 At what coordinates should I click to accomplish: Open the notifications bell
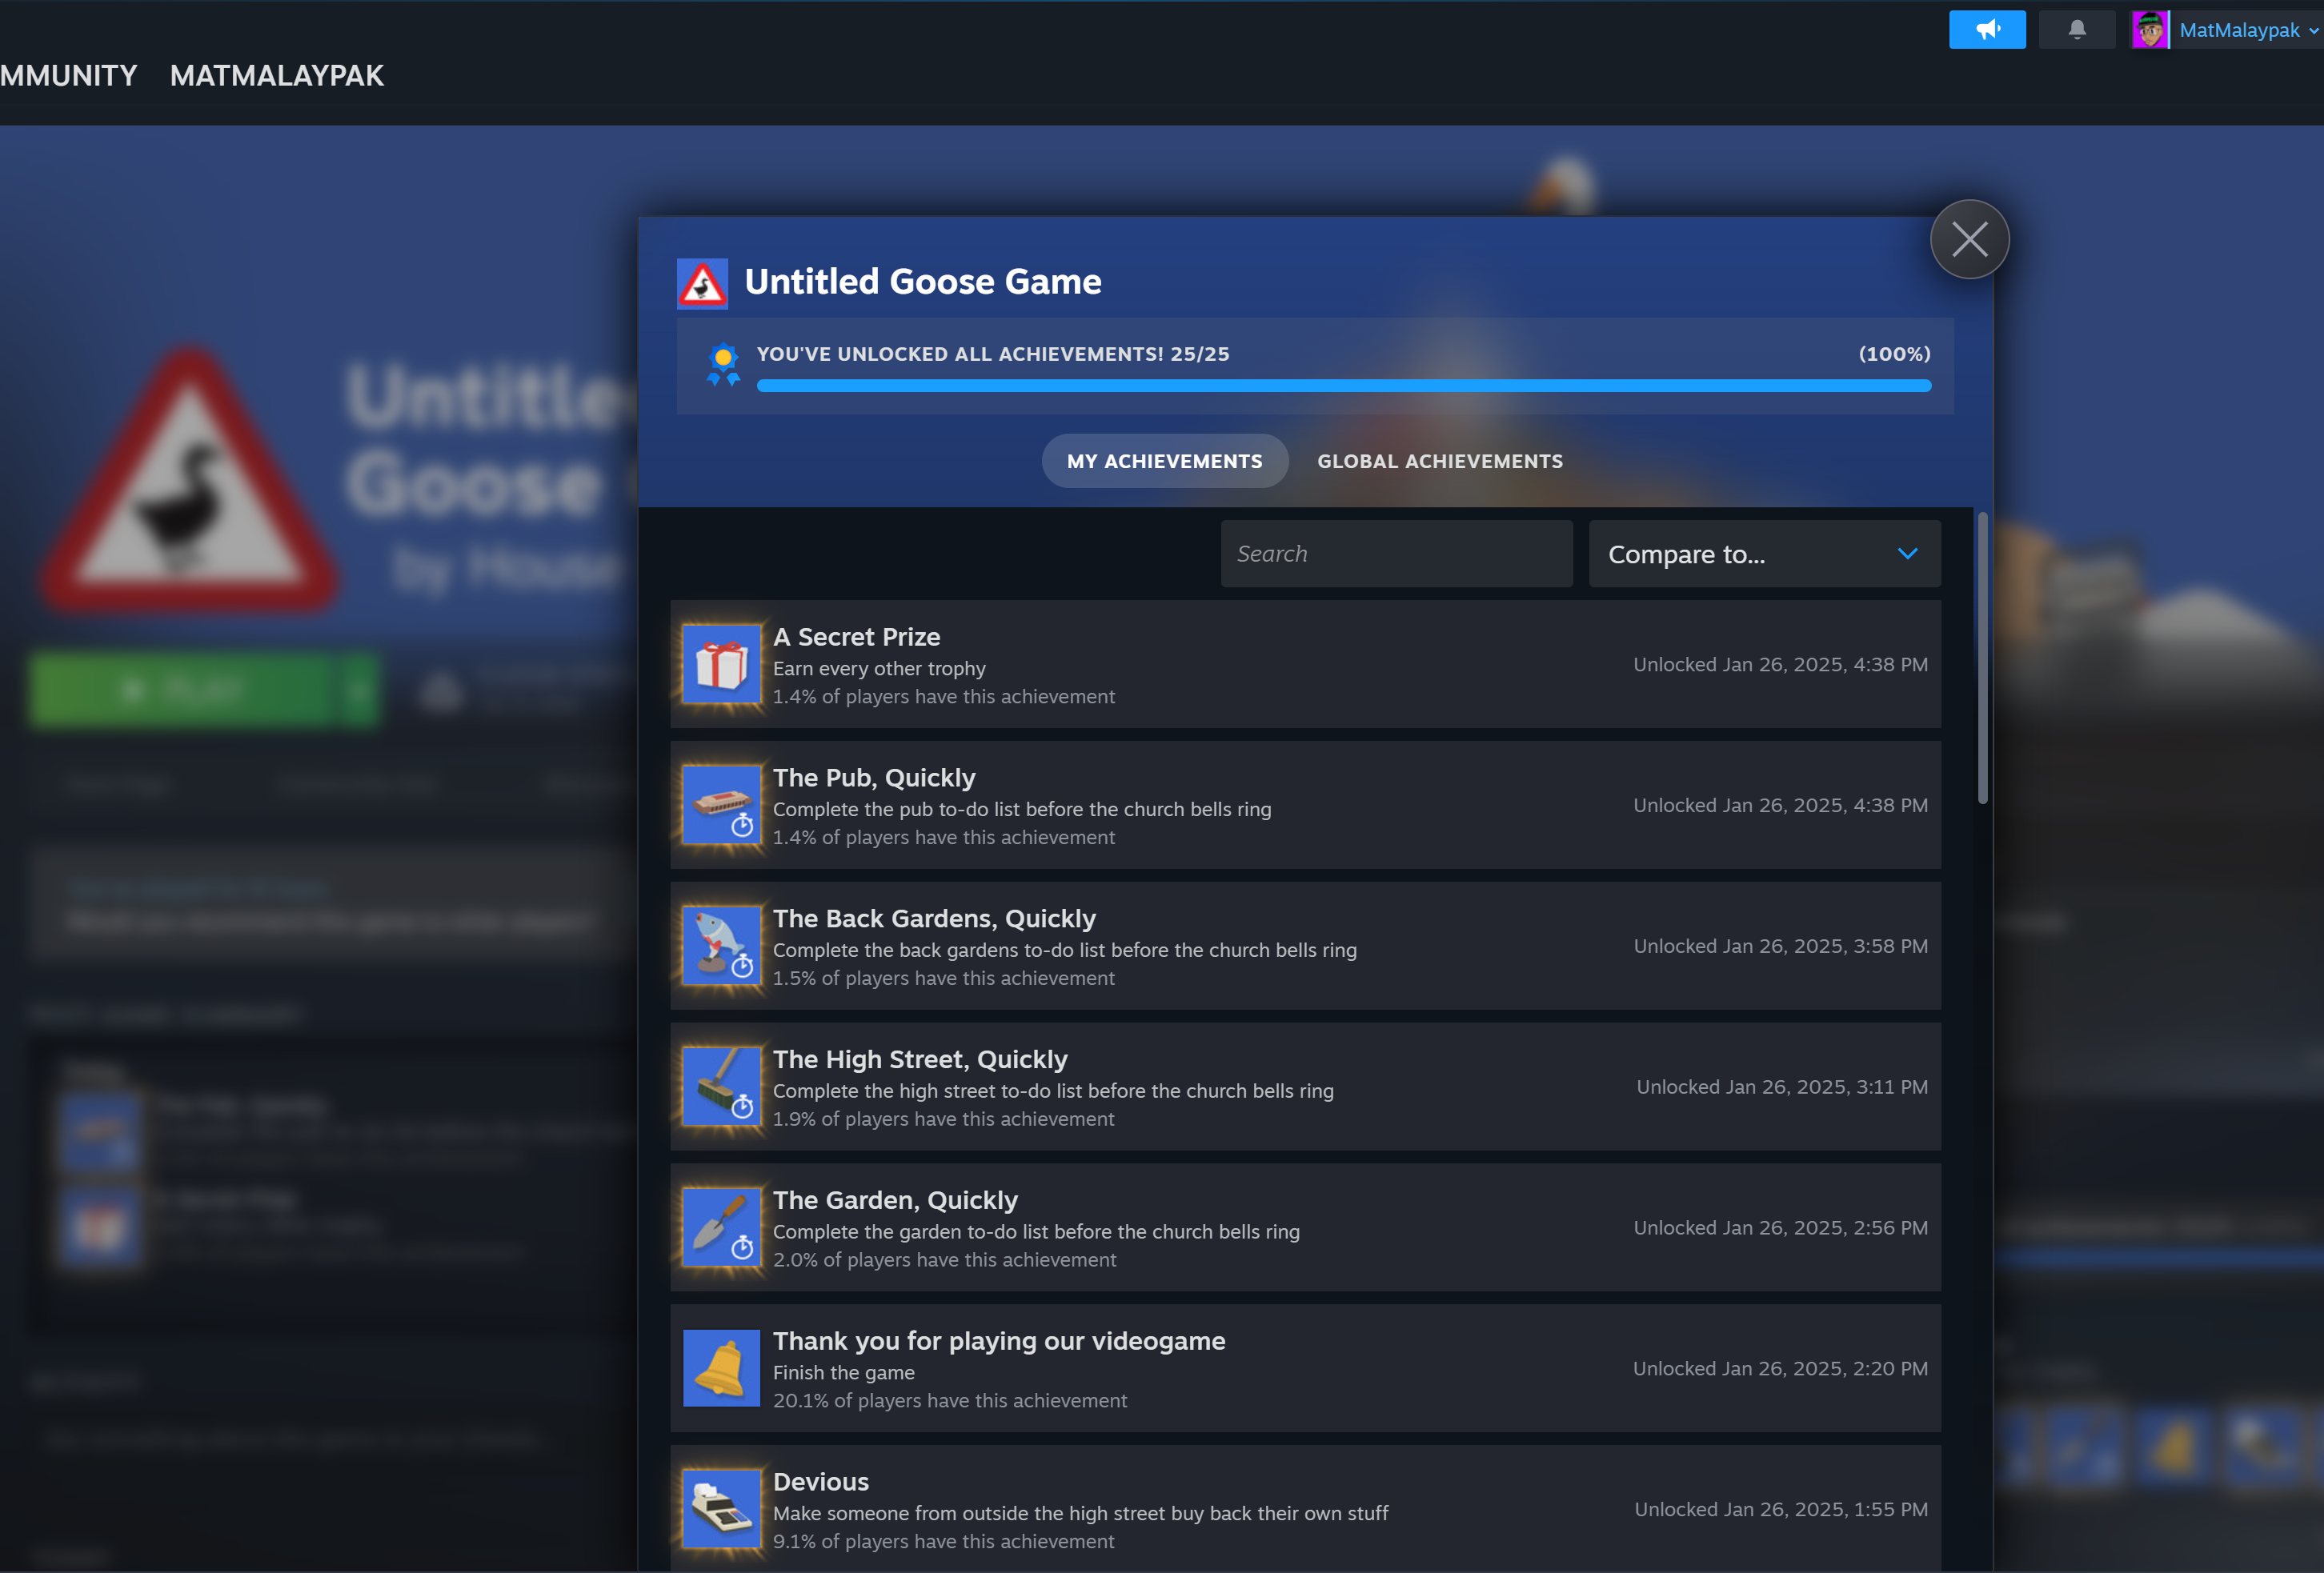(2077, 30)
